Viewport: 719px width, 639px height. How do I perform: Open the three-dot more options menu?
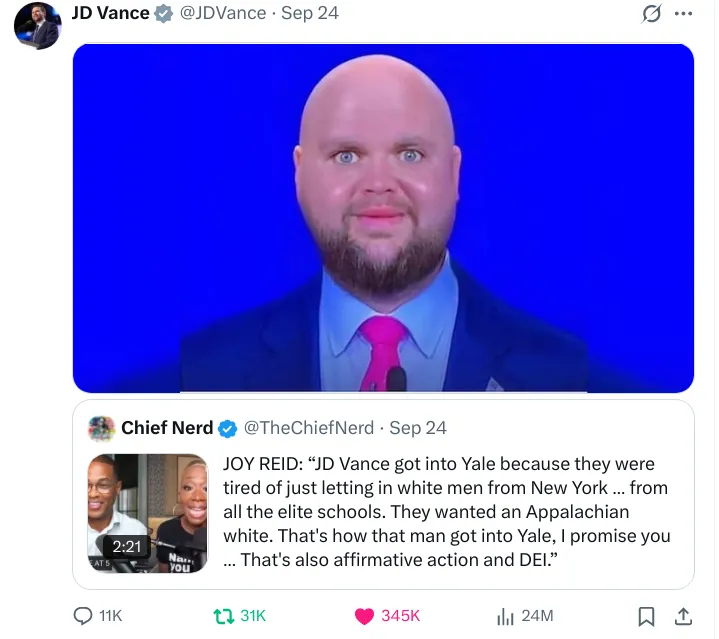[x=683, y=13]
